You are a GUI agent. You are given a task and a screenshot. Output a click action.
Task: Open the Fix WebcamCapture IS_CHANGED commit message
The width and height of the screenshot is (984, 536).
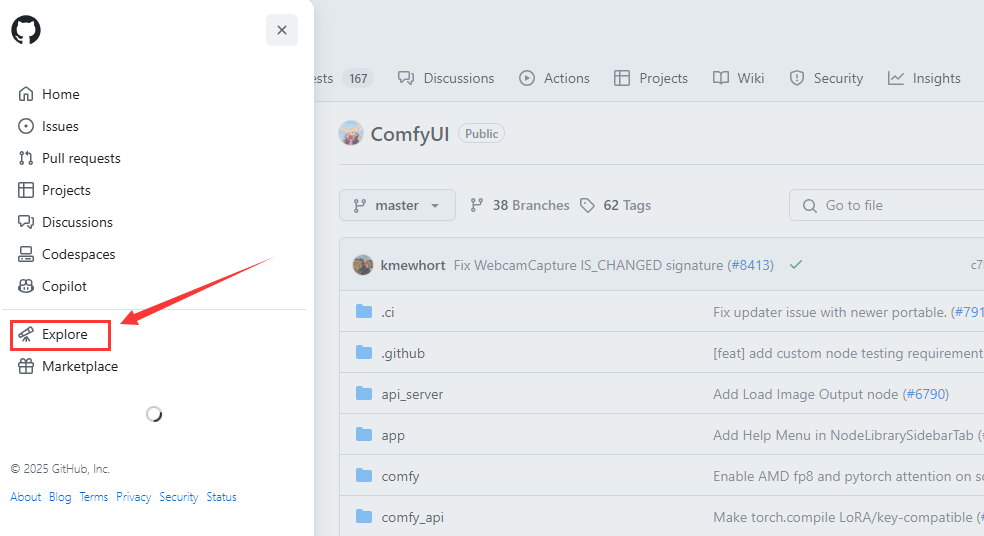[x=588, y=265]
